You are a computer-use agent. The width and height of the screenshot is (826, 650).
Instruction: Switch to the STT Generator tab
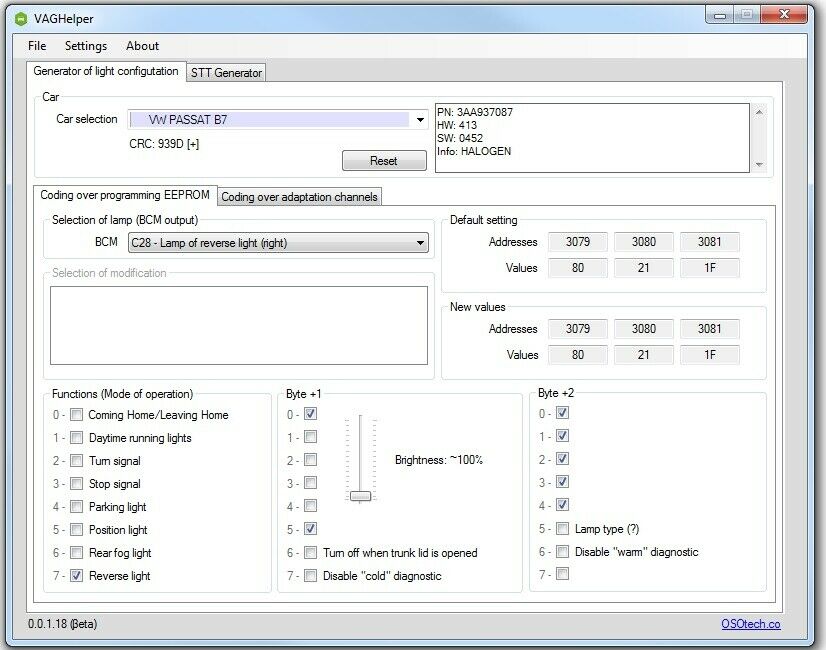(x=226, y=73)
